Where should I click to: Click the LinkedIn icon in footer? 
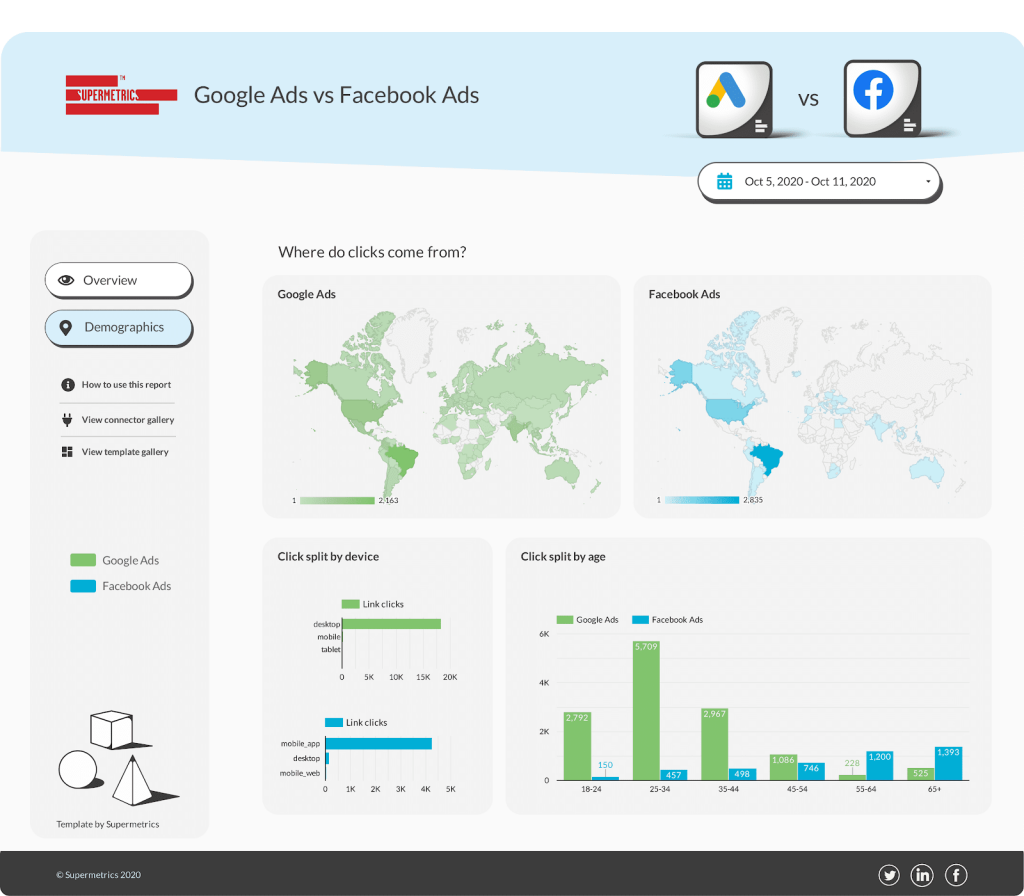[922, 875]
